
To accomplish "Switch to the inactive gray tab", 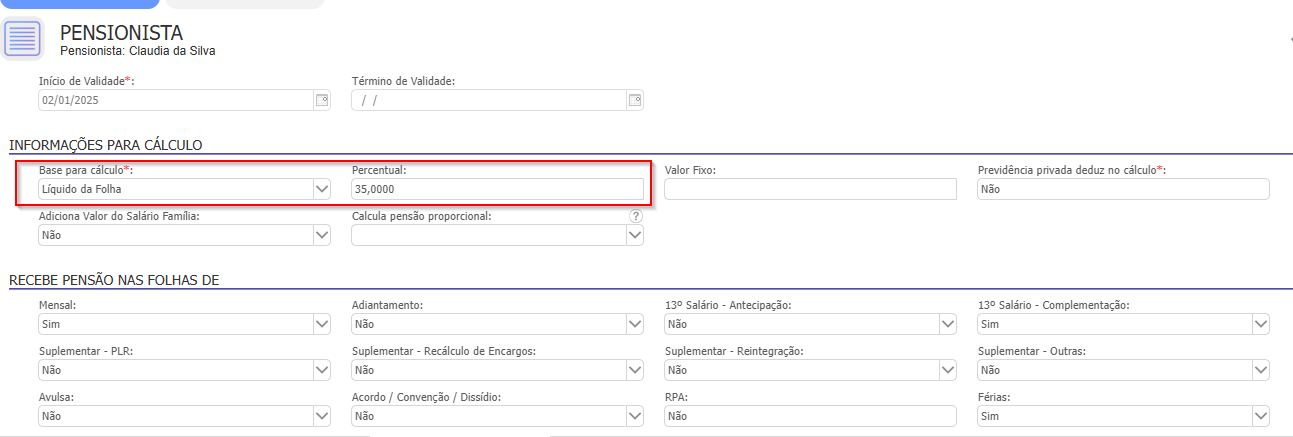I will (x=244, y=4).
